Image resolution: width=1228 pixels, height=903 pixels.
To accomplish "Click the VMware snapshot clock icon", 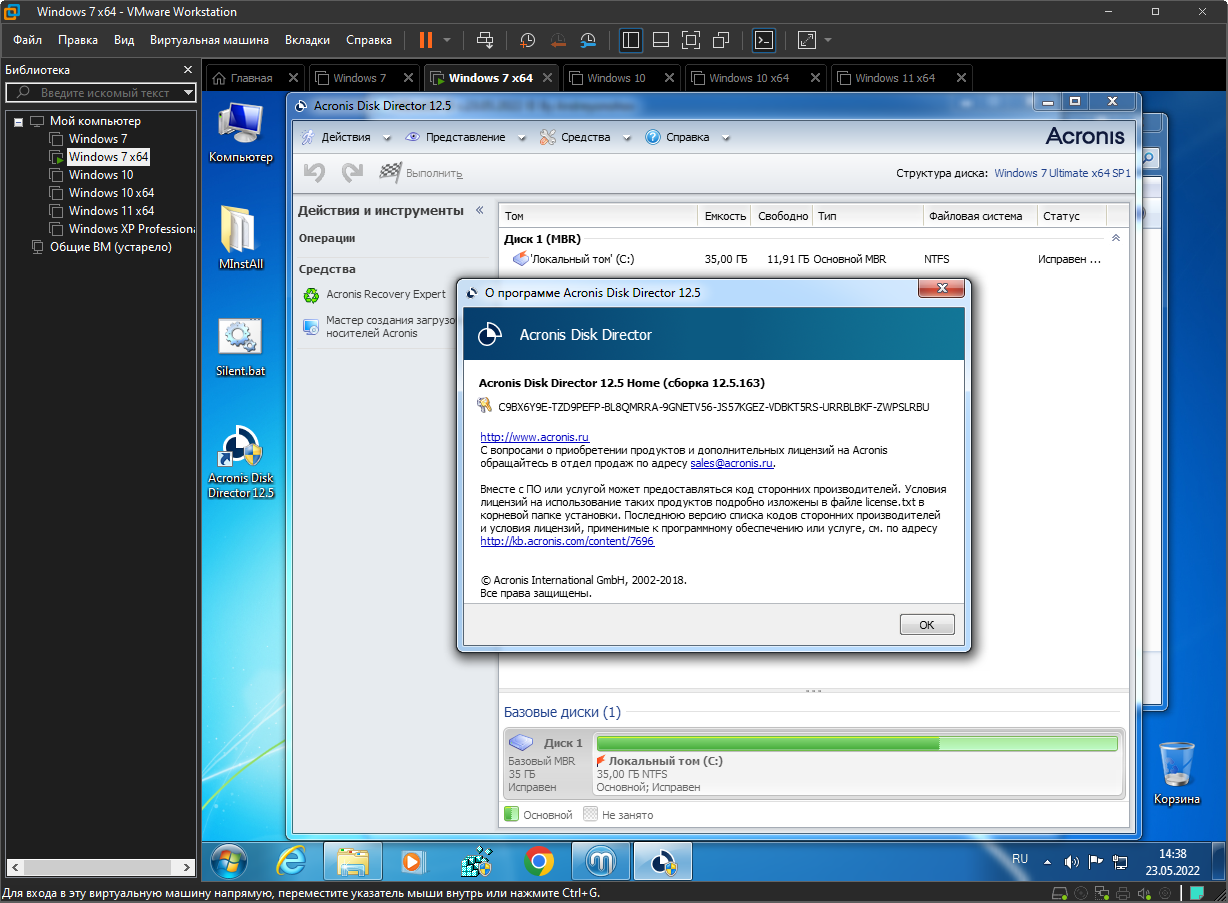I will (x=527, y=40).
